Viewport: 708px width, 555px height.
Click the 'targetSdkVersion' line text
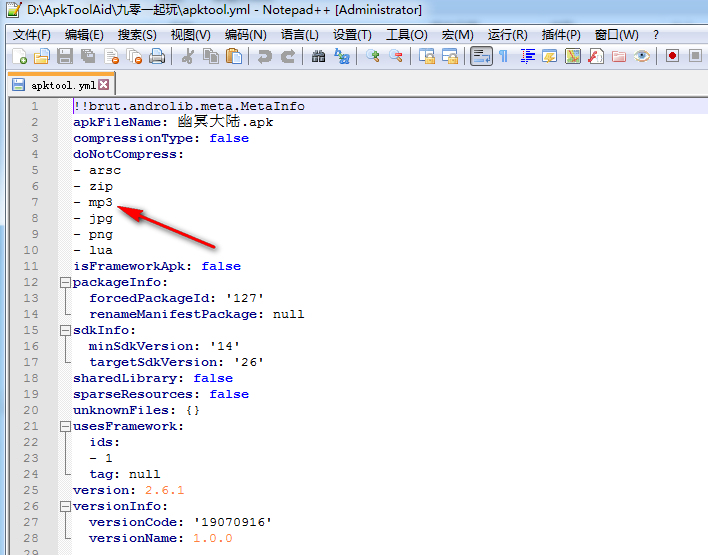pos(176,362)
